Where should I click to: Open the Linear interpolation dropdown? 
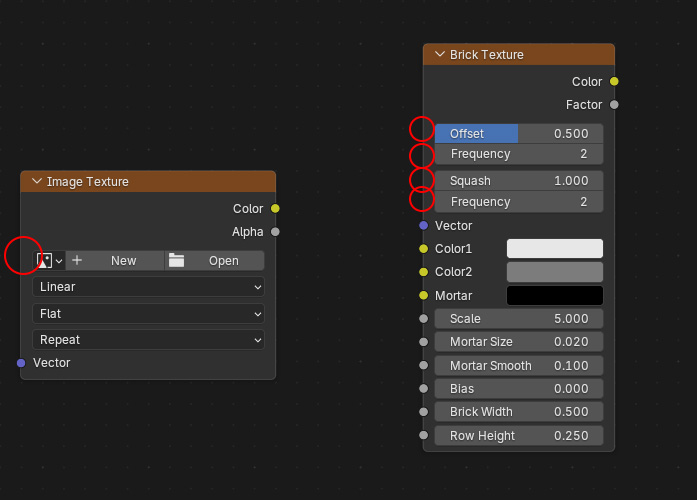148,287
